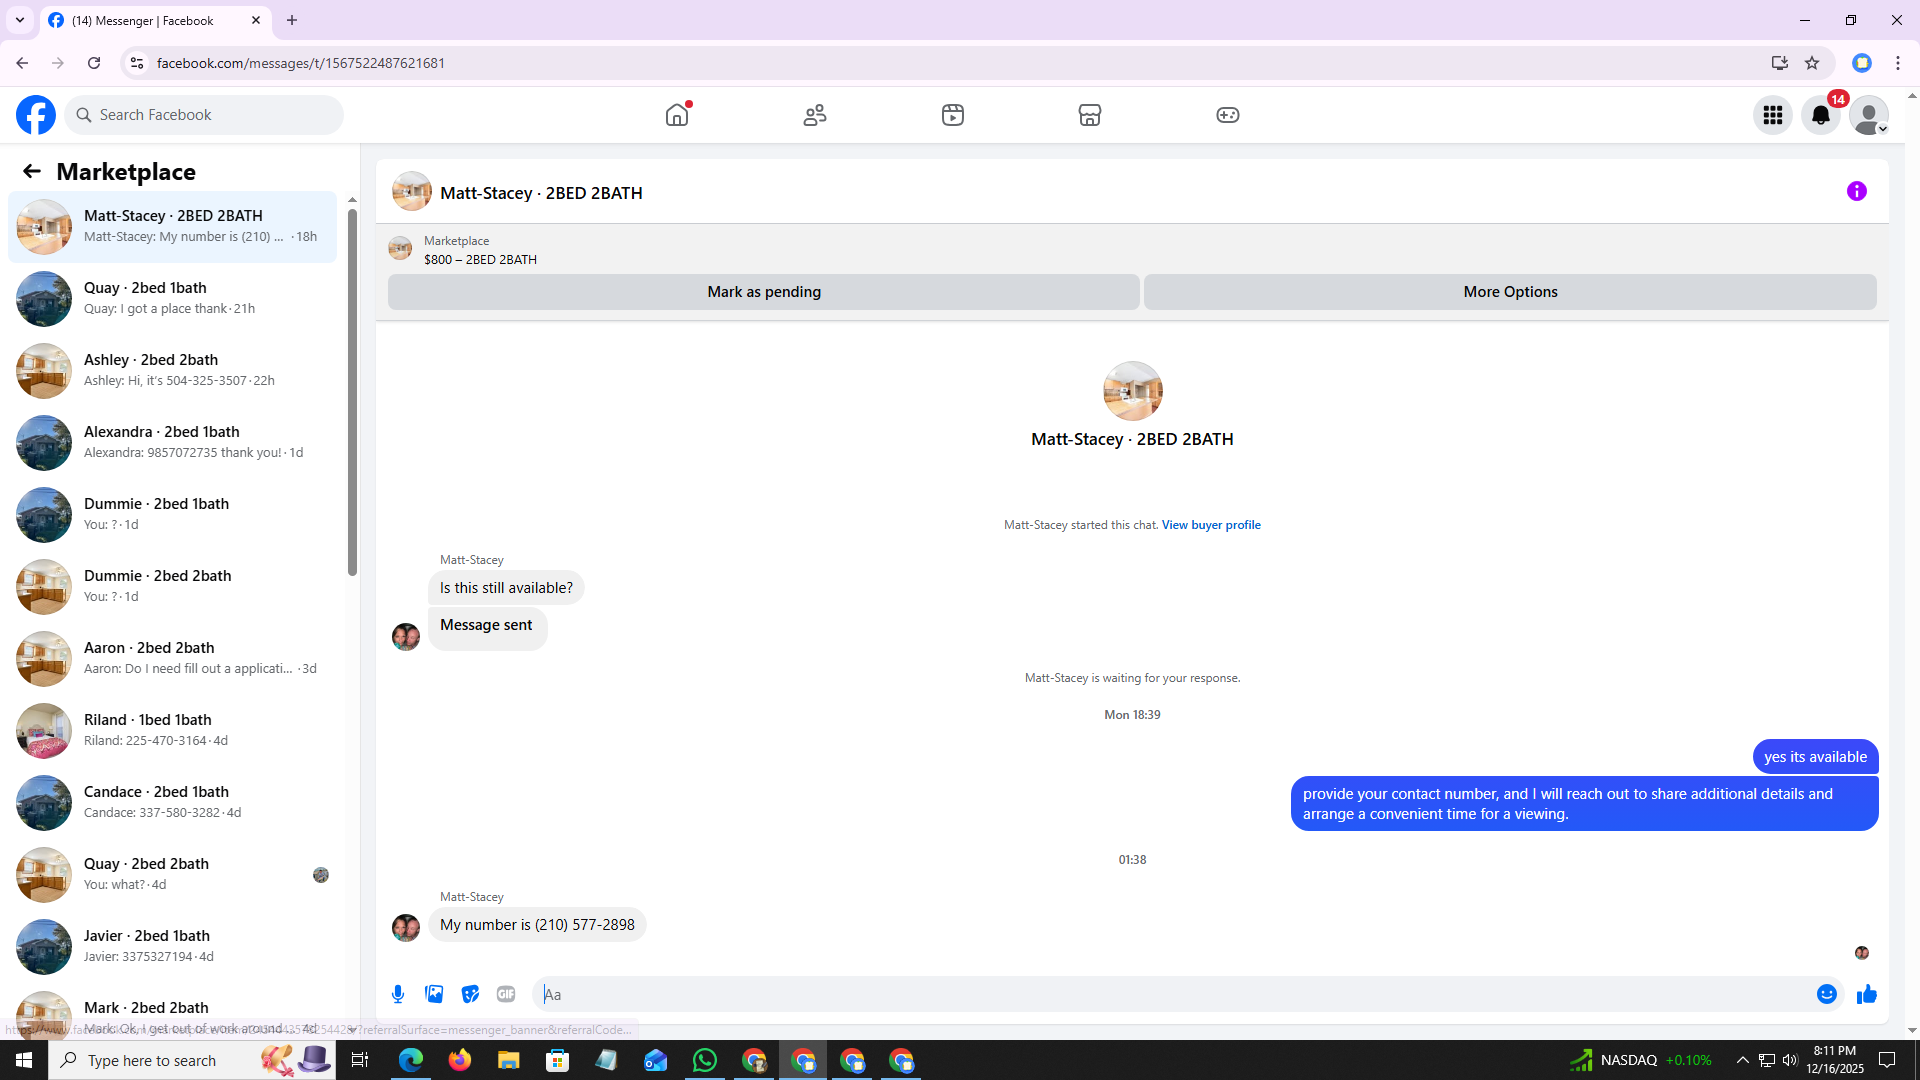Select Ashley · 2bed 2bath conversation

click(x=172, y=371)
